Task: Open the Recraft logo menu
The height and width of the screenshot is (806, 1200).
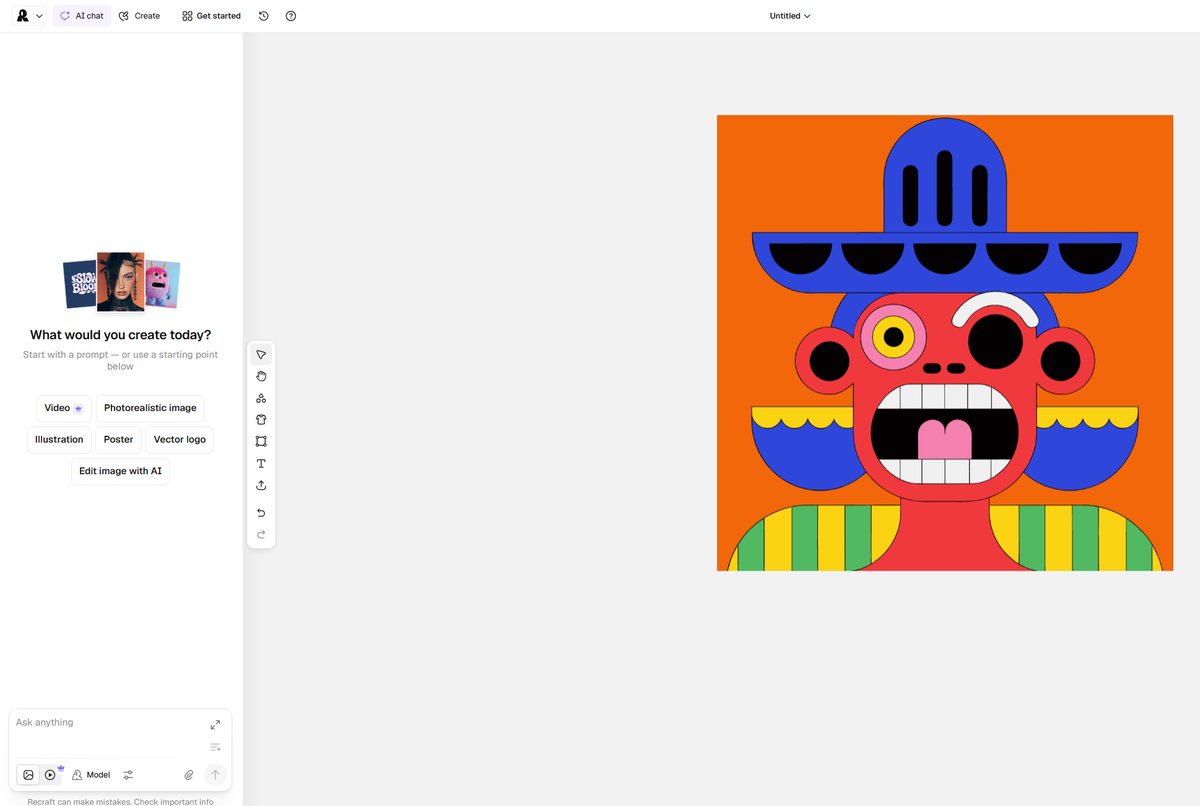Action: (x=29, y=16)
